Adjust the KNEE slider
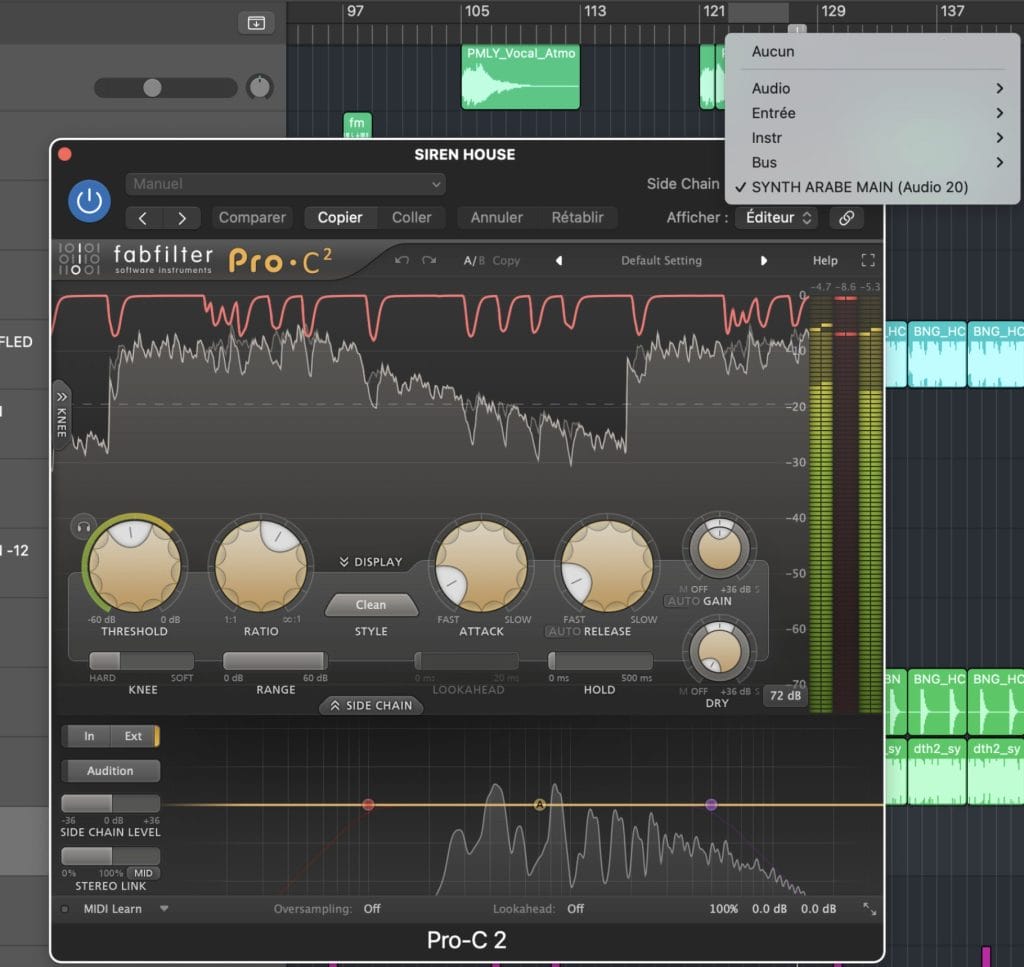The image size is (1024, 967). (141, 661)
